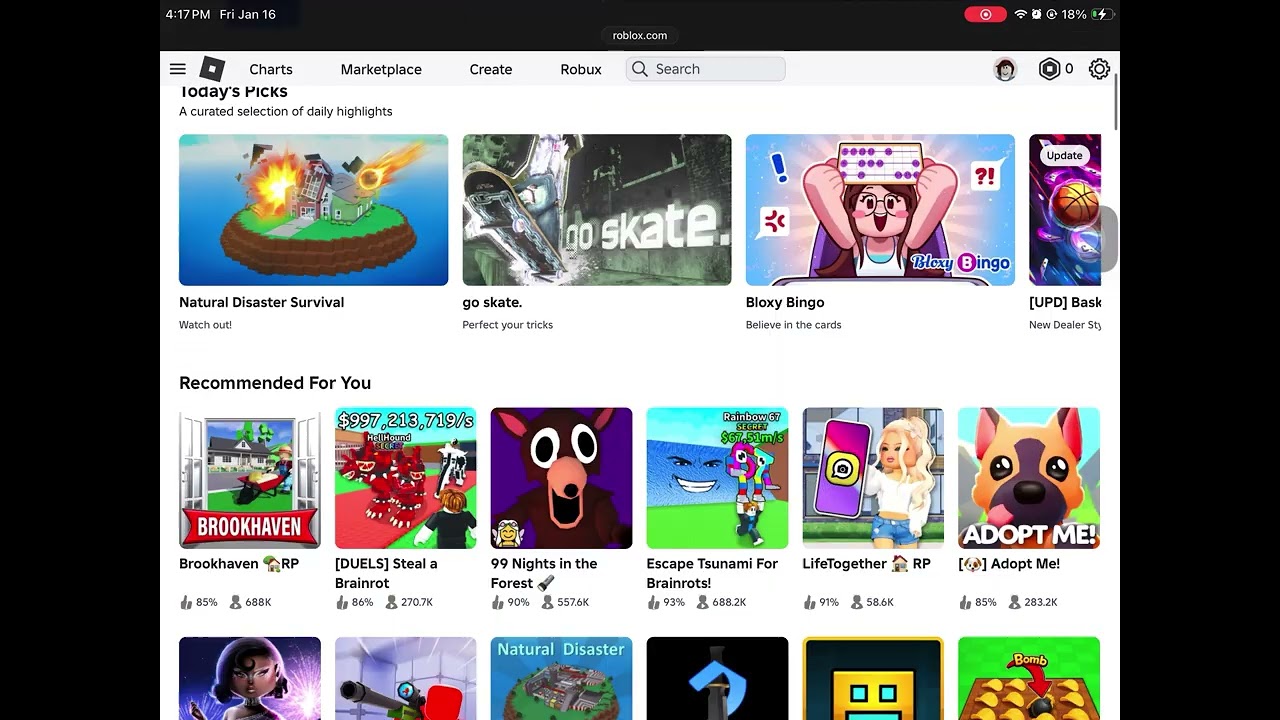Screen dimensions: 1280x720
Task: Click the page vertical scrollbar
Action: [1115, 100]
